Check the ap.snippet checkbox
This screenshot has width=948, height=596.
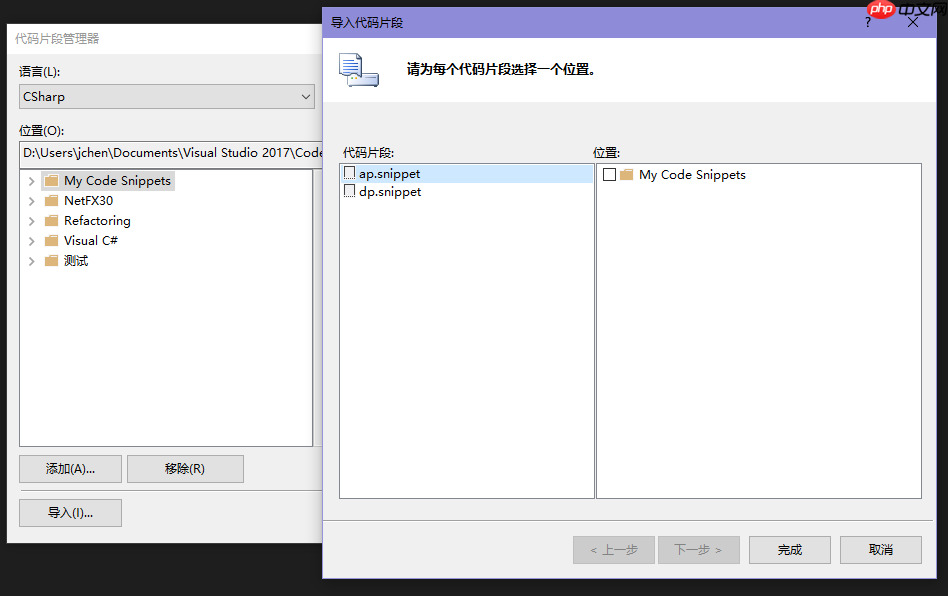coord(351,173)
